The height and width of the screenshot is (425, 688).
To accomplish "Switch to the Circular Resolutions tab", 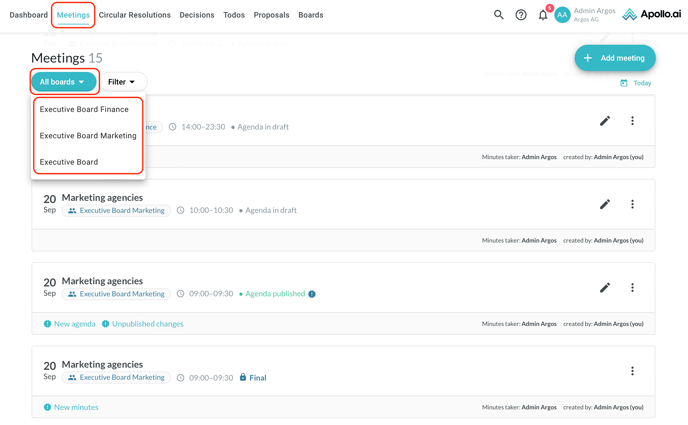I will (134, 15).
